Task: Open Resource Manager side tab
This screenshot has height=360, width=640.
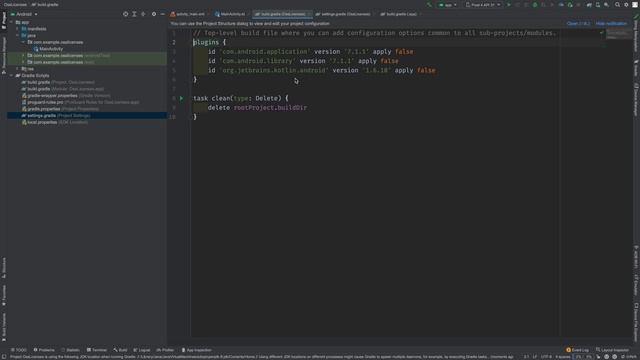Action: pos(4,55)
